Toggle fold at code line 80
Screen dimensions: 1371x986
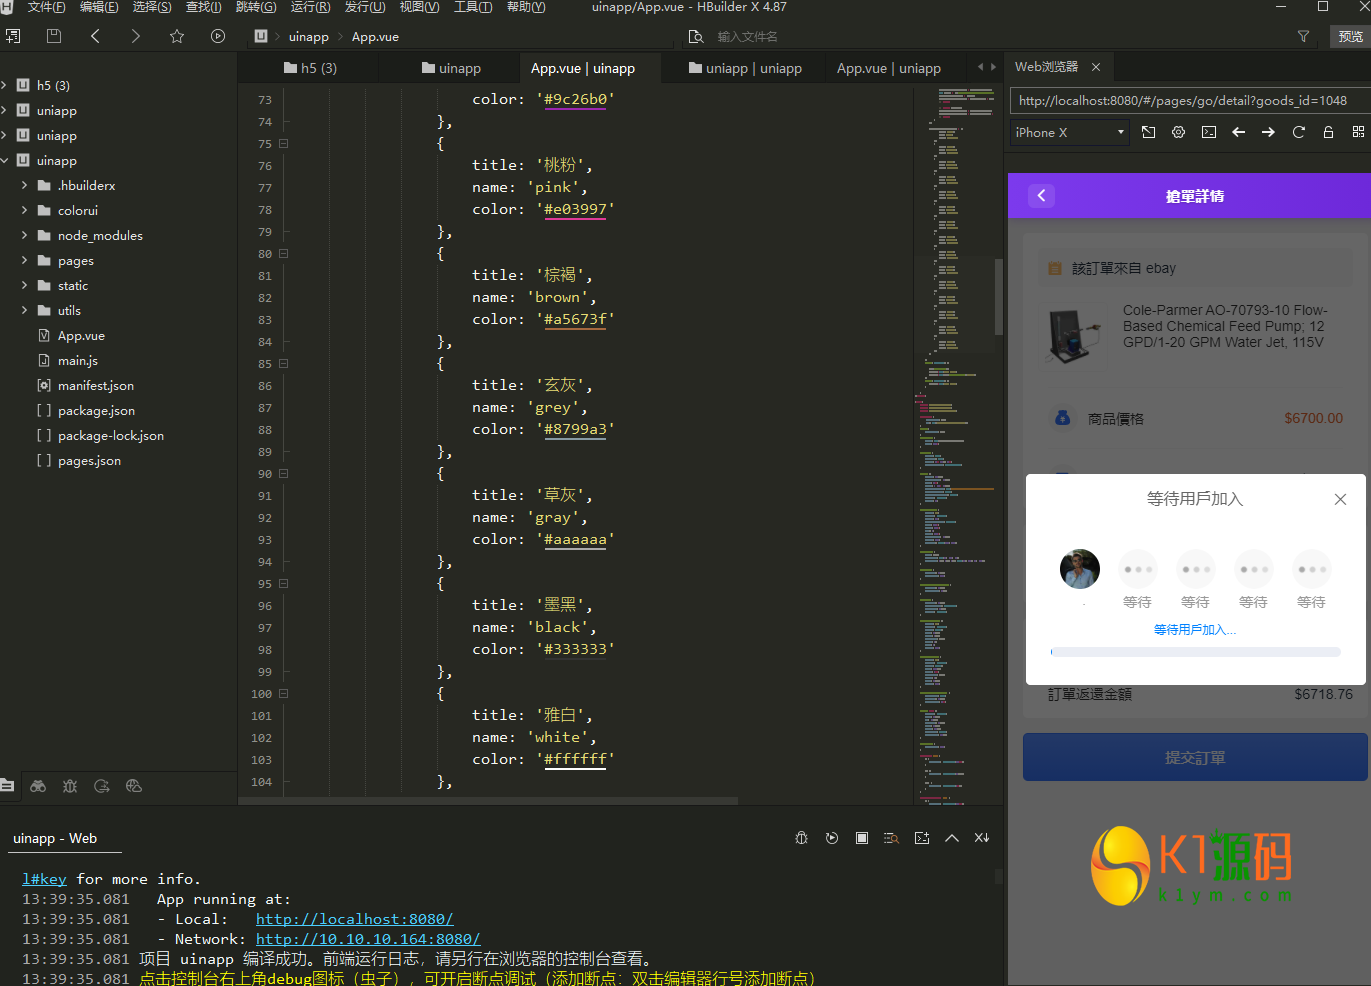pyautogui.click(x=284, y=254)
